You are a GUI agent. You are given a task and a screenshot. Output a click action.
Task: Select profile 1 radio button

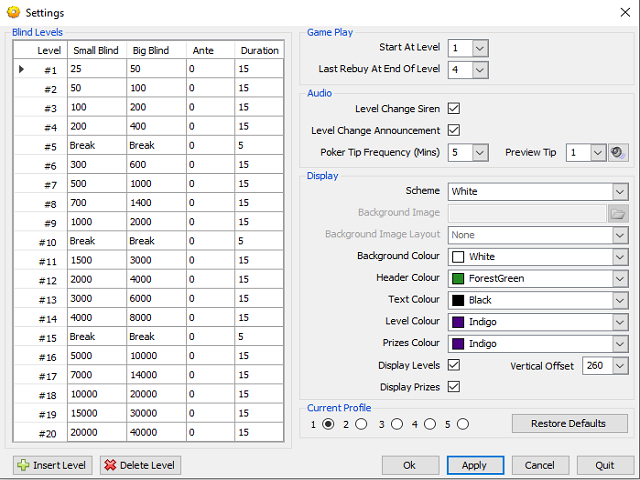point(328,424)
